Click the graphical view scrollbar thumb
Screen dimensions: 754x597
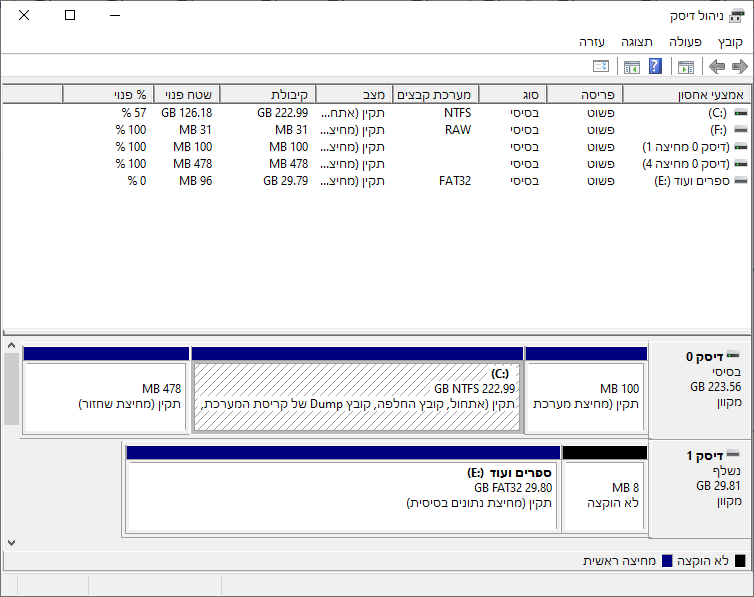click(x=12, y=389)
